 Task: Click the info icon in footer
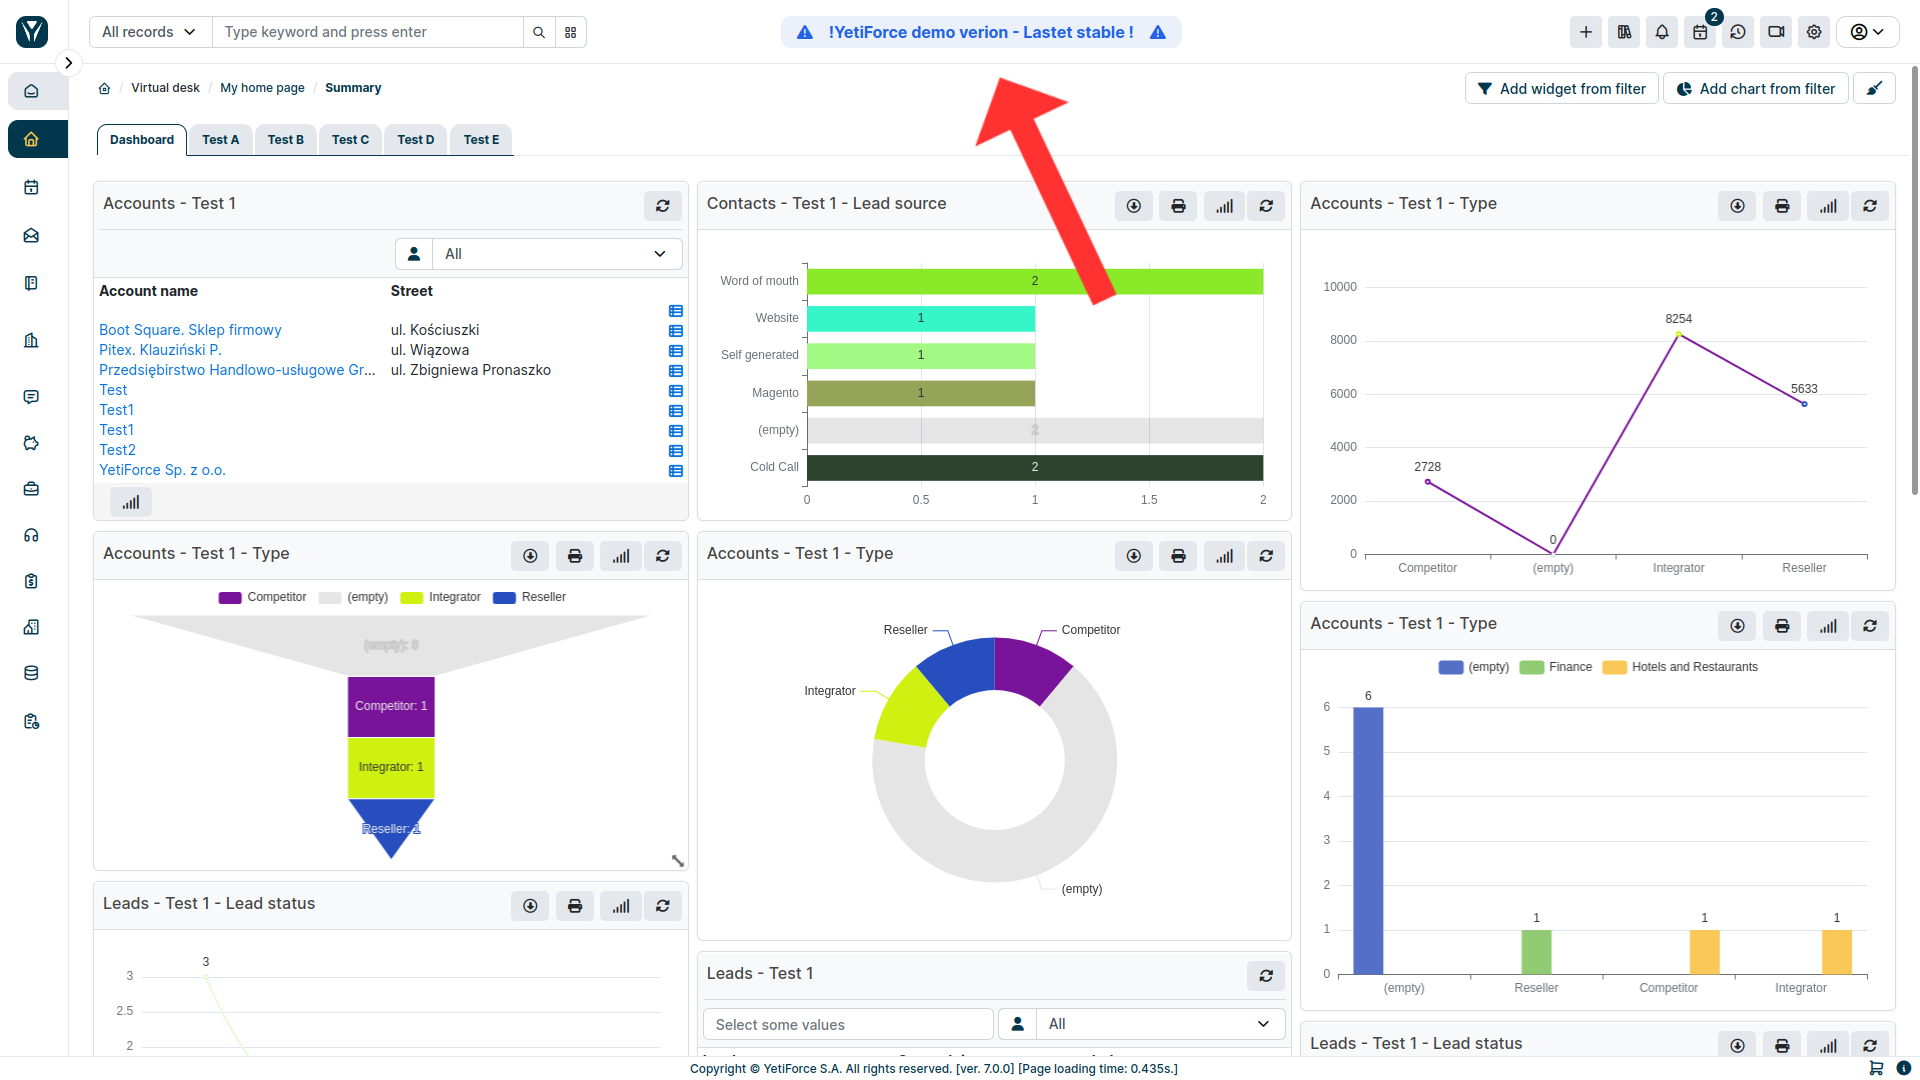tap(1904, 1068)
